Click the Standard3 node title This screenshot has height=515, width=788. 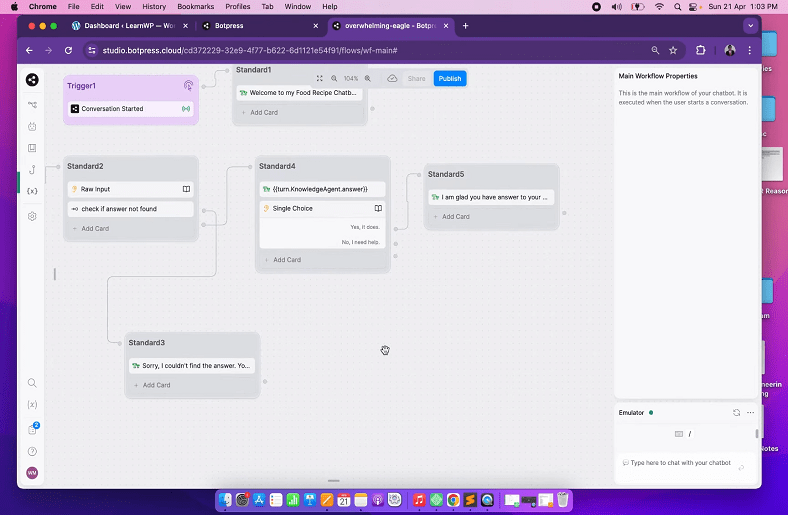pyautogui.click(x=147, y=343)
